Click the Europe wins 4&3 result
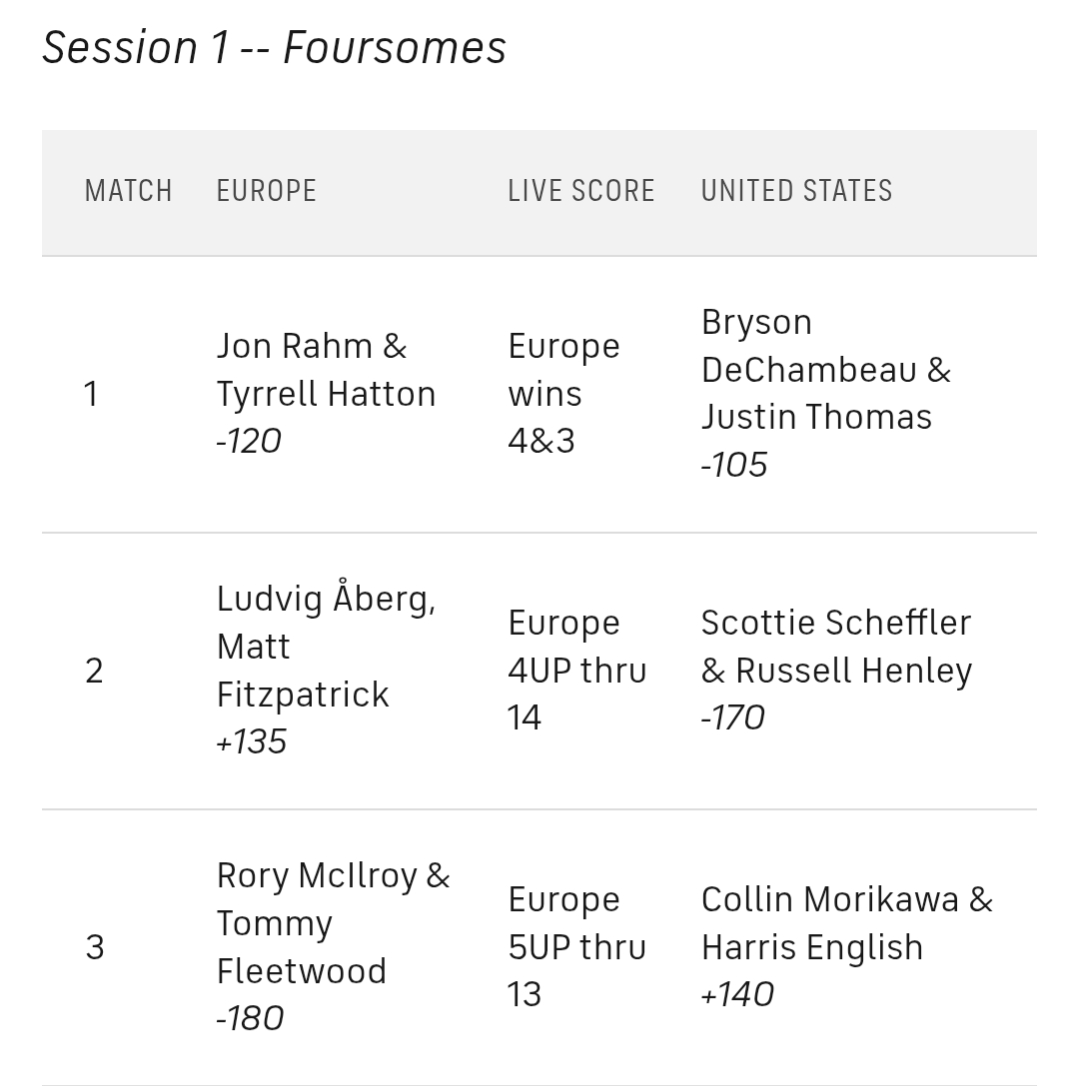The image size is (1079, 1086). [x=564, y=394]
